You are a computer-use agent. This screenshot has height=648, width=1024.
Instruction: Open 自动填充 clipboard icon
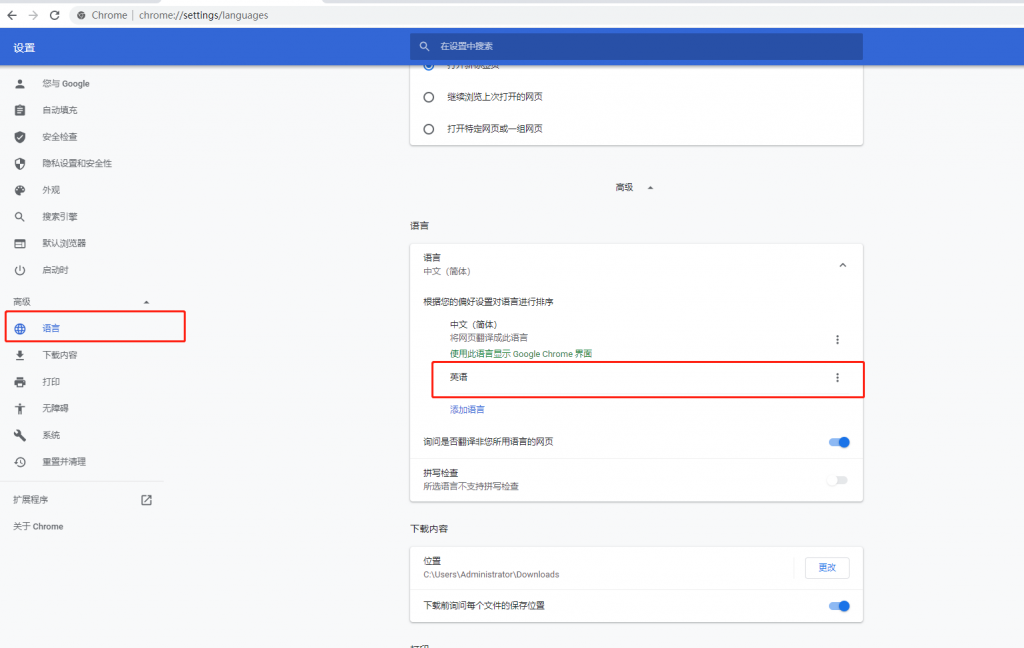(20, 110)
